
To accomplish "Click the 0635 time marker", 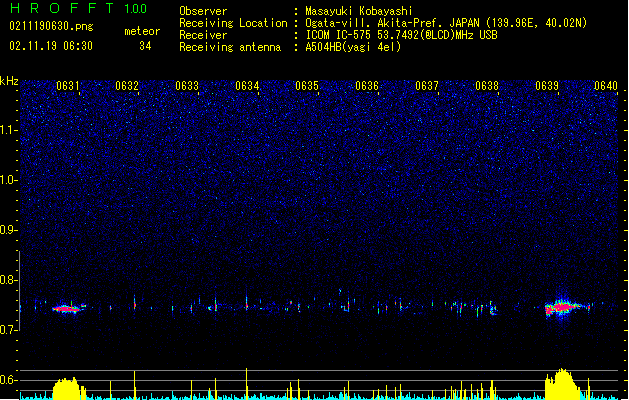I will 307,86.
